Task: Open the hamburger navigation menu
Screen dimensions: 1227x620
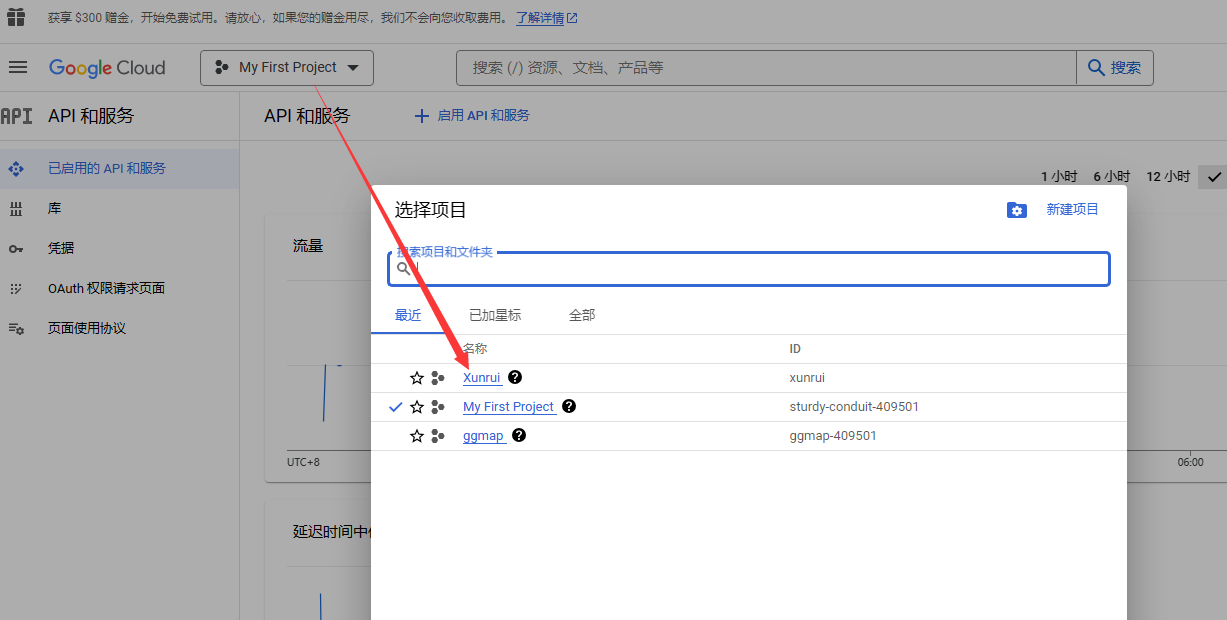Action: tap(17, 67)
